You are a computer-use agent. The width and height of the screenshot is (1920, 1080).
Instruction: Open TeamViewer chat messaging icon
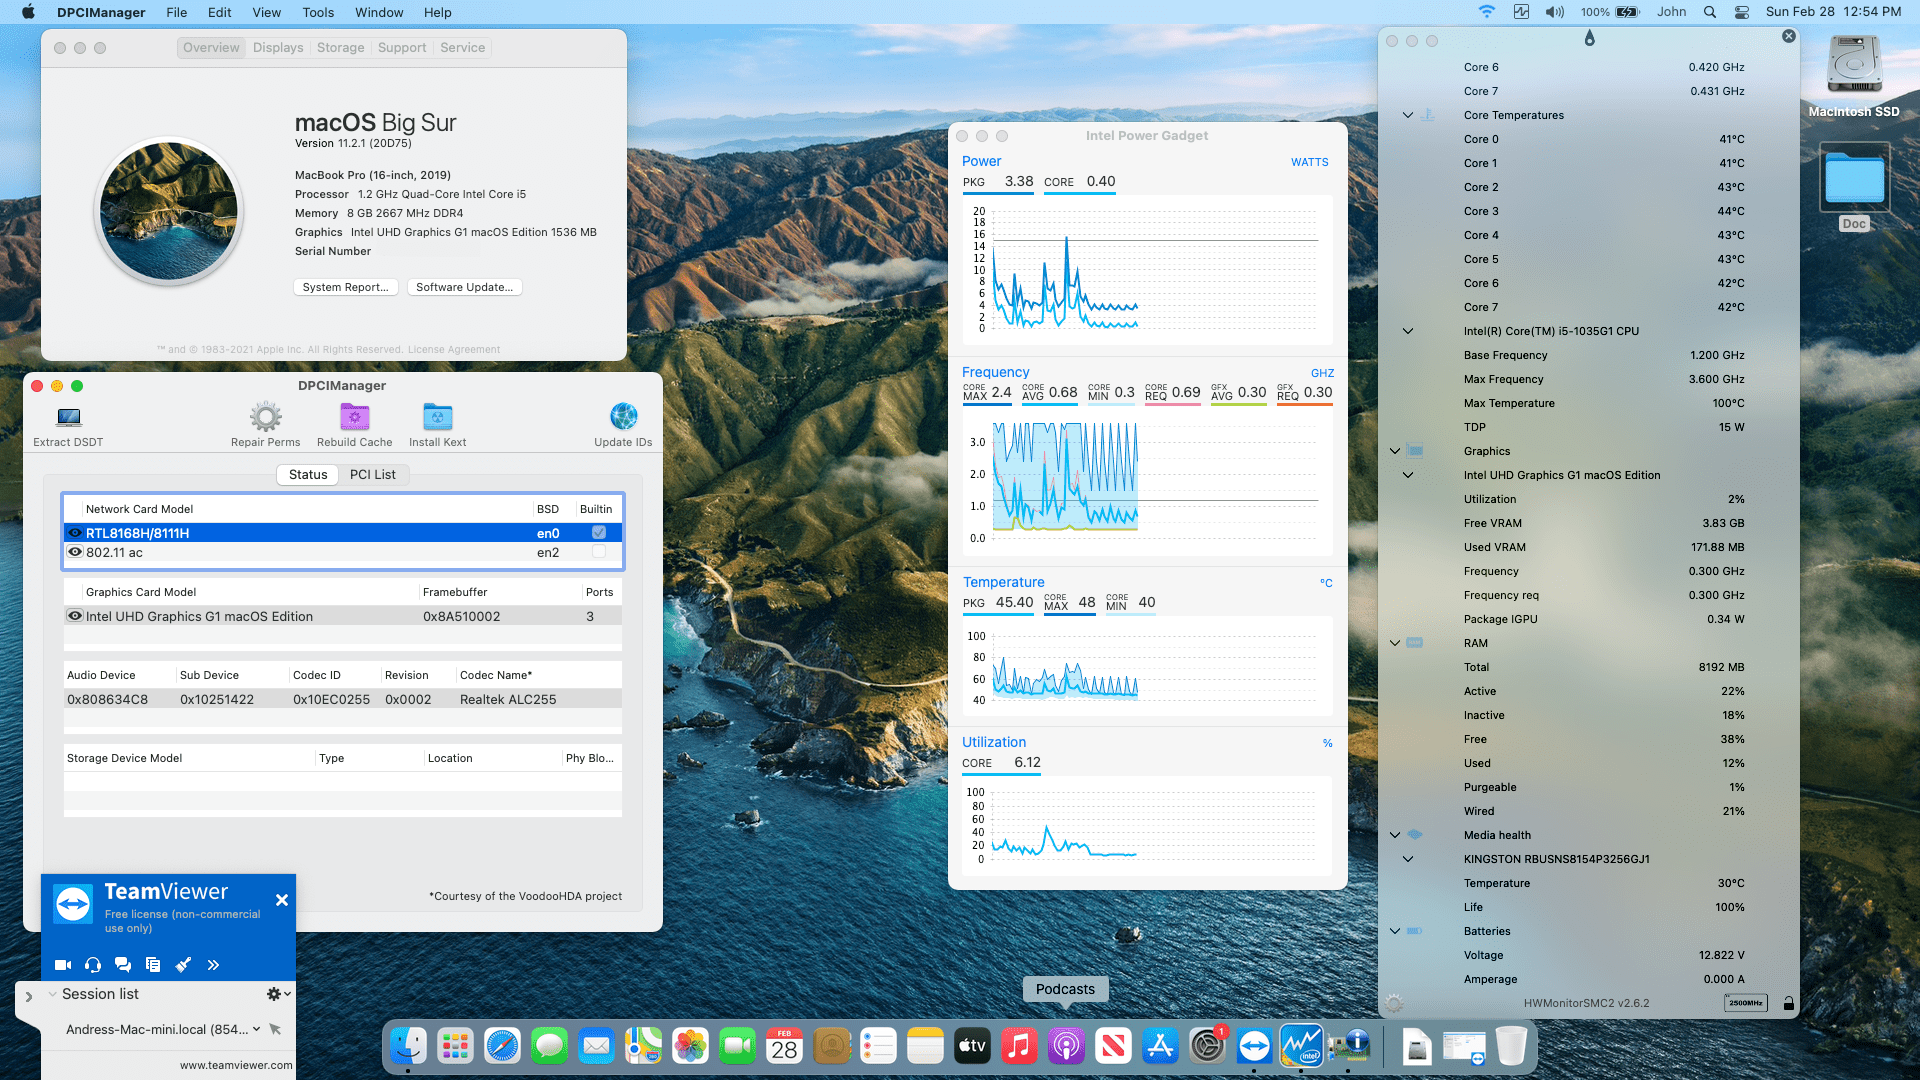pos(122,964)
